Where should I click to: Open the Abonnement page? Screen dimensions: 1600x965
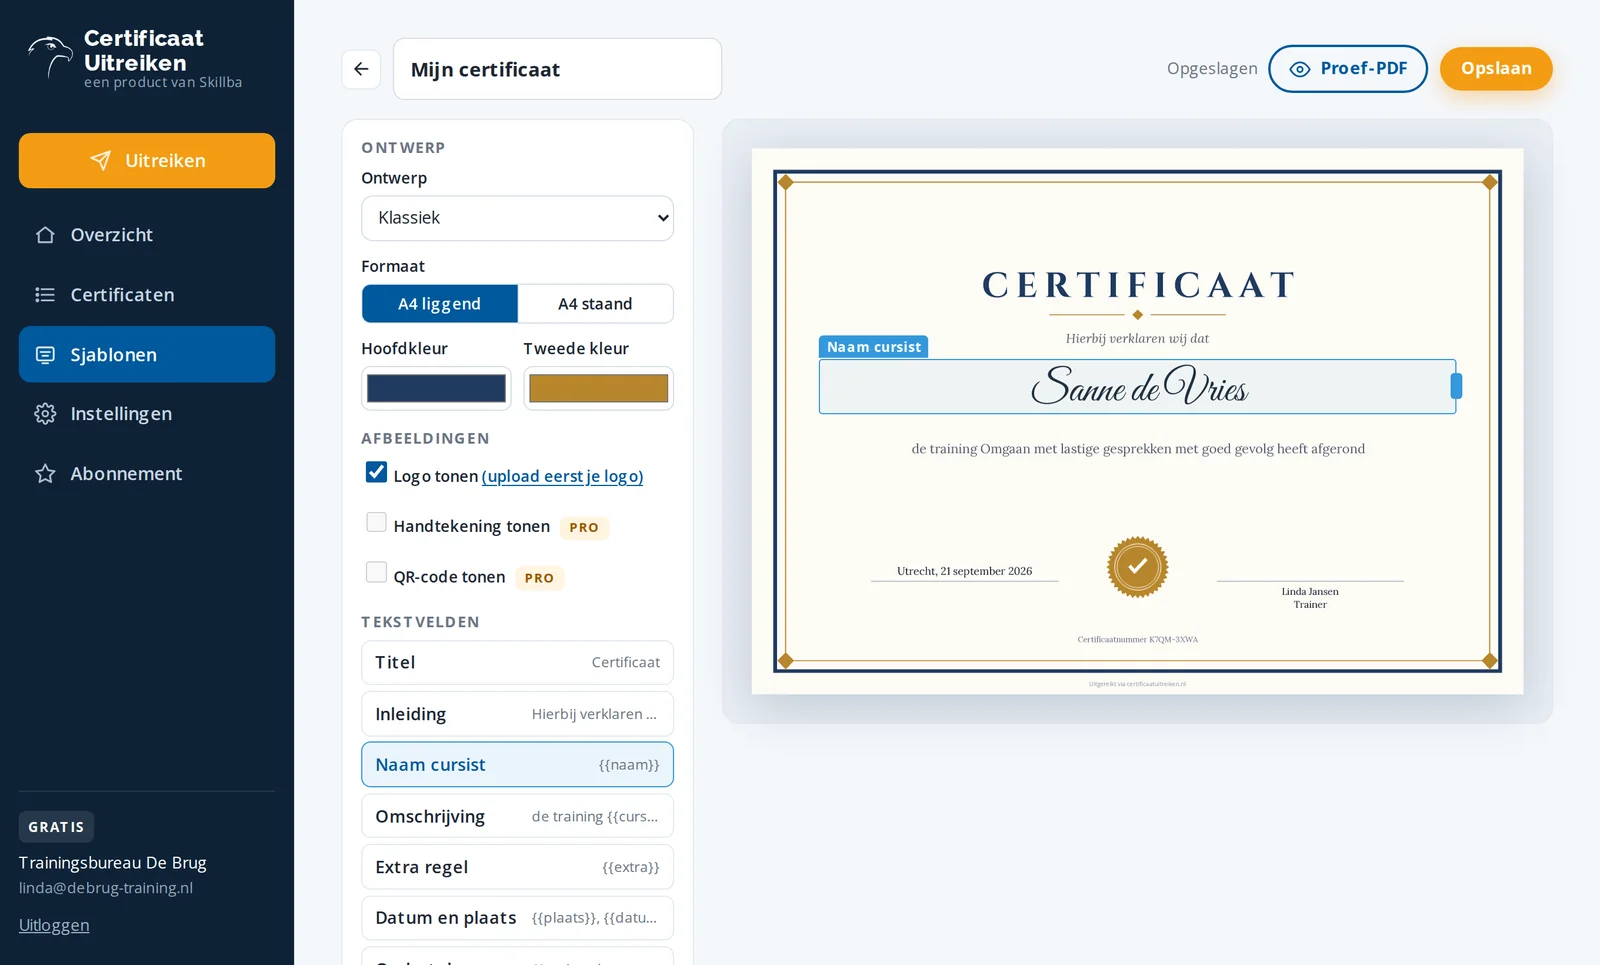[x=147, y=473]
